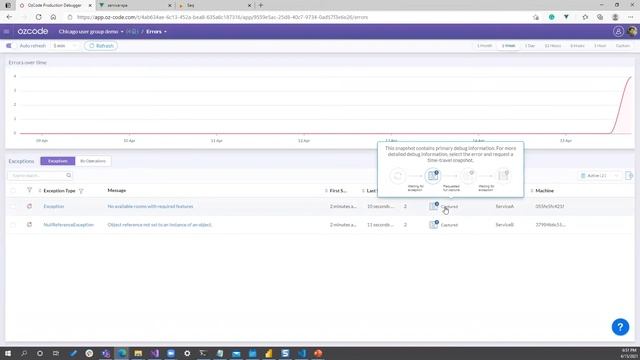Select the 1 Month time range
640x360 pixels.
tap(484, 46)
